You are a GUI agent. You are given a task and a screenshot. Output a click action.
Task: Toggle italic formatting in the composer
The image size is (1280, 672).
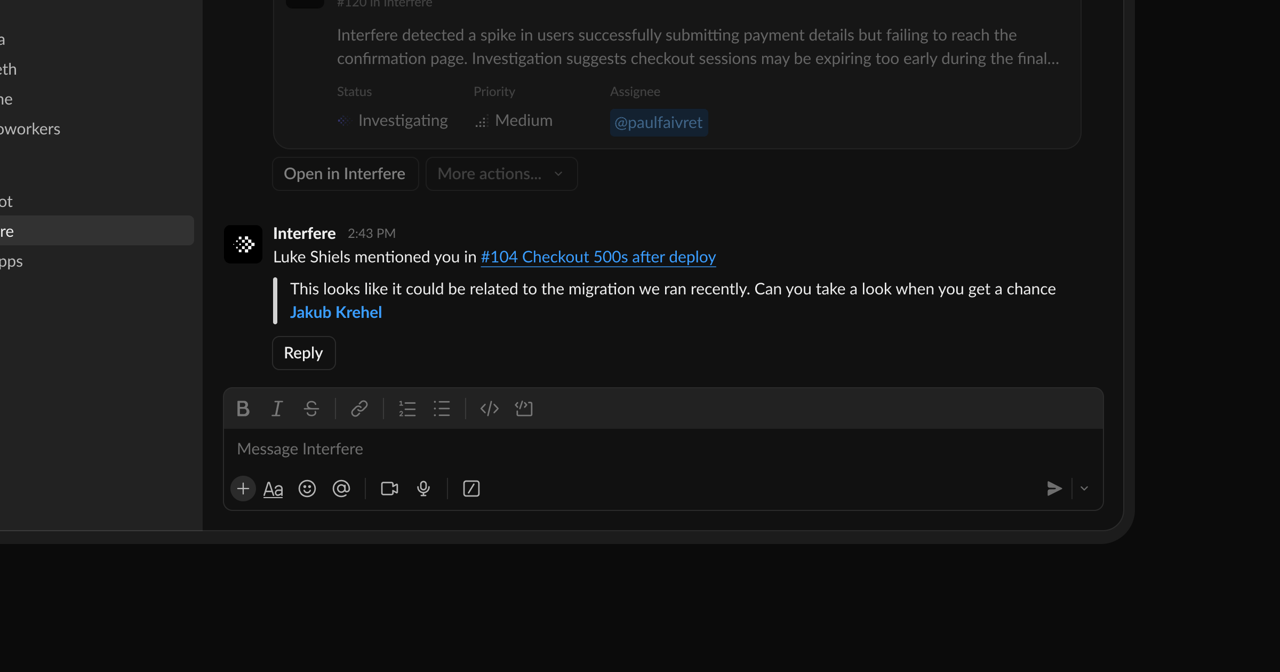277,408
